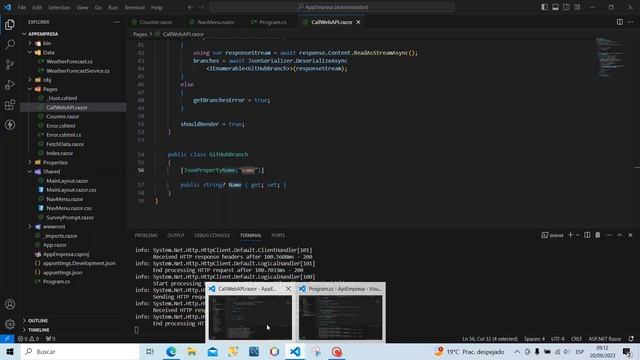Create a new terminal with plus icon
This screenshot has height=360, width=640.
571,235
